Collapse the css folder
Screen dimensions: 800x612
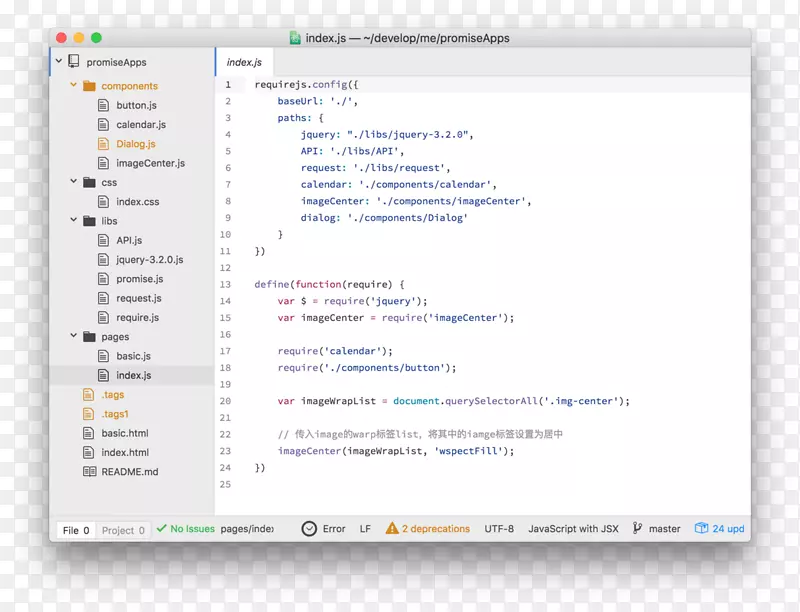click(73, 182)
